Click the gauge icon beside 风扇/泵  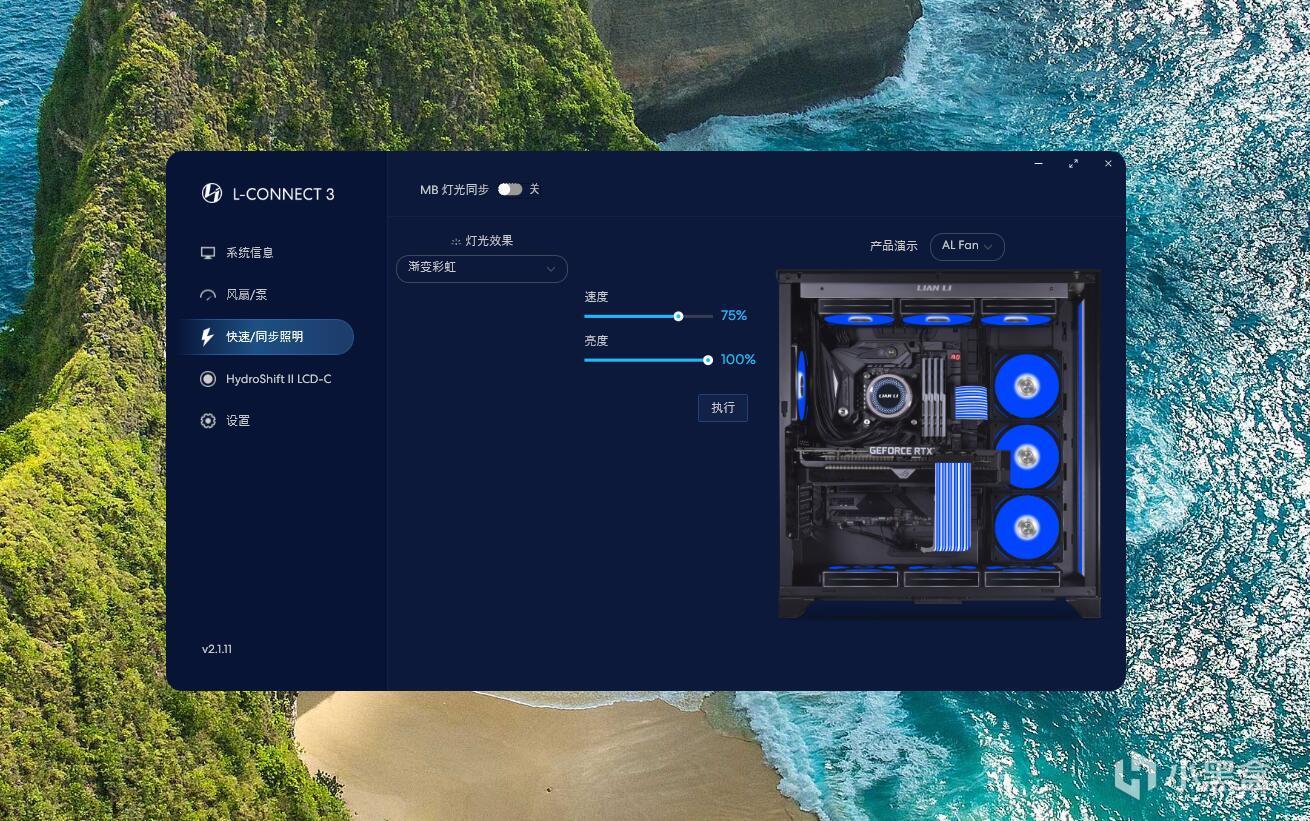208,295
